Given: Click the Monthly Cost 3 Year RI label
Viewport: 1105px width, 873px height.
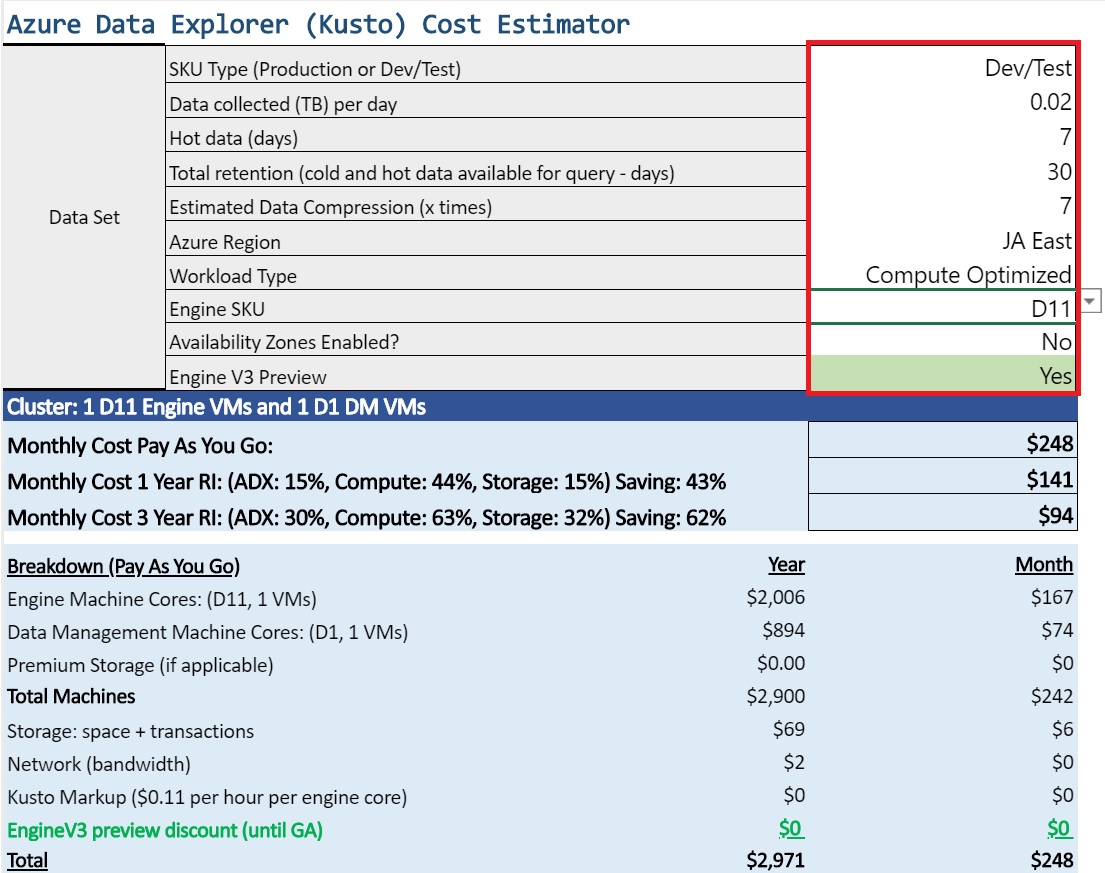Looking at the screenshot, I should [x=366, y=517].
